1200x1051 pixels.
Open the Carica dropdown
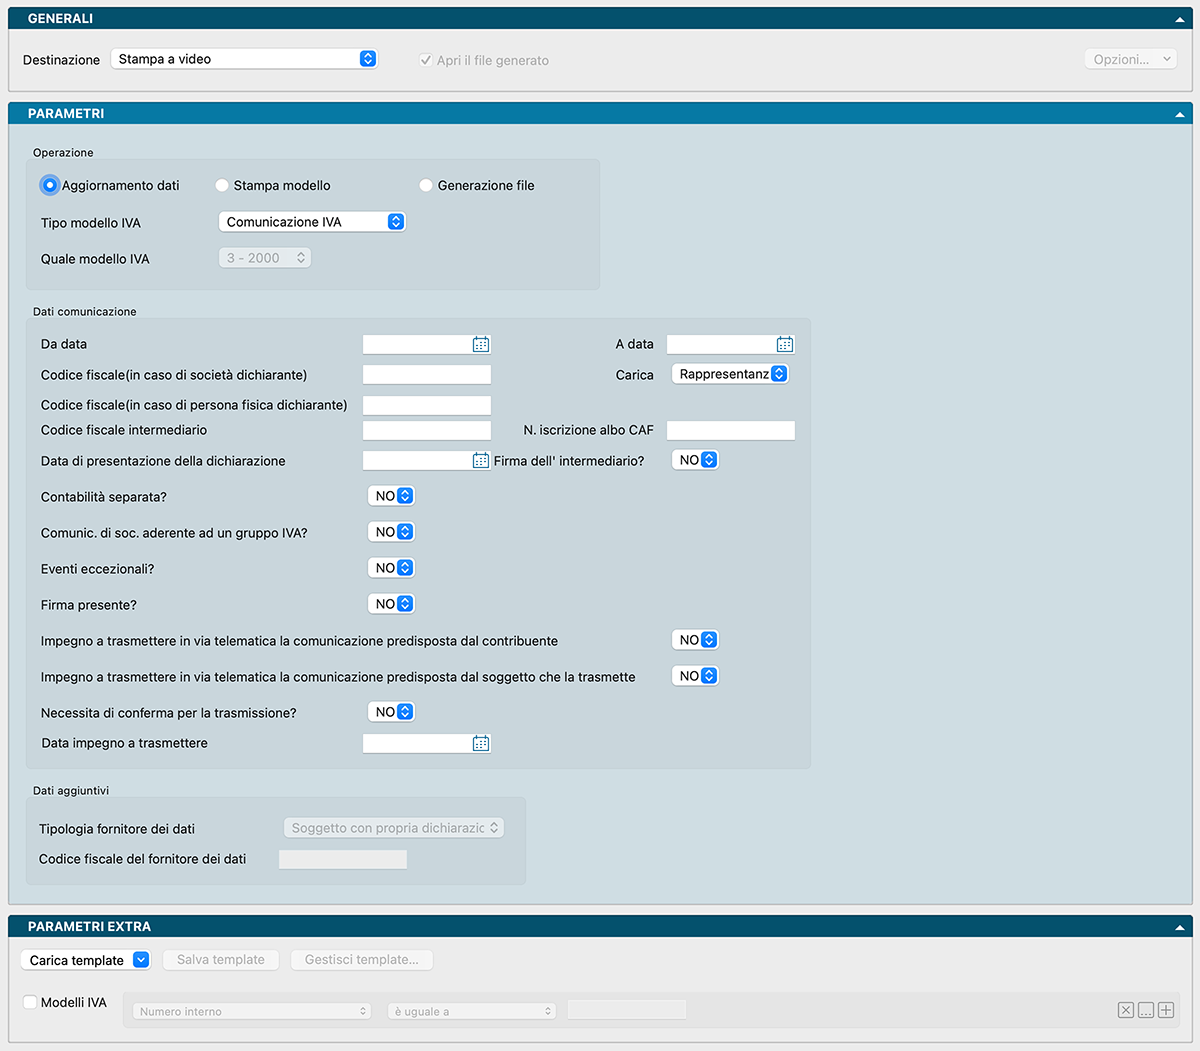point(730,374)
